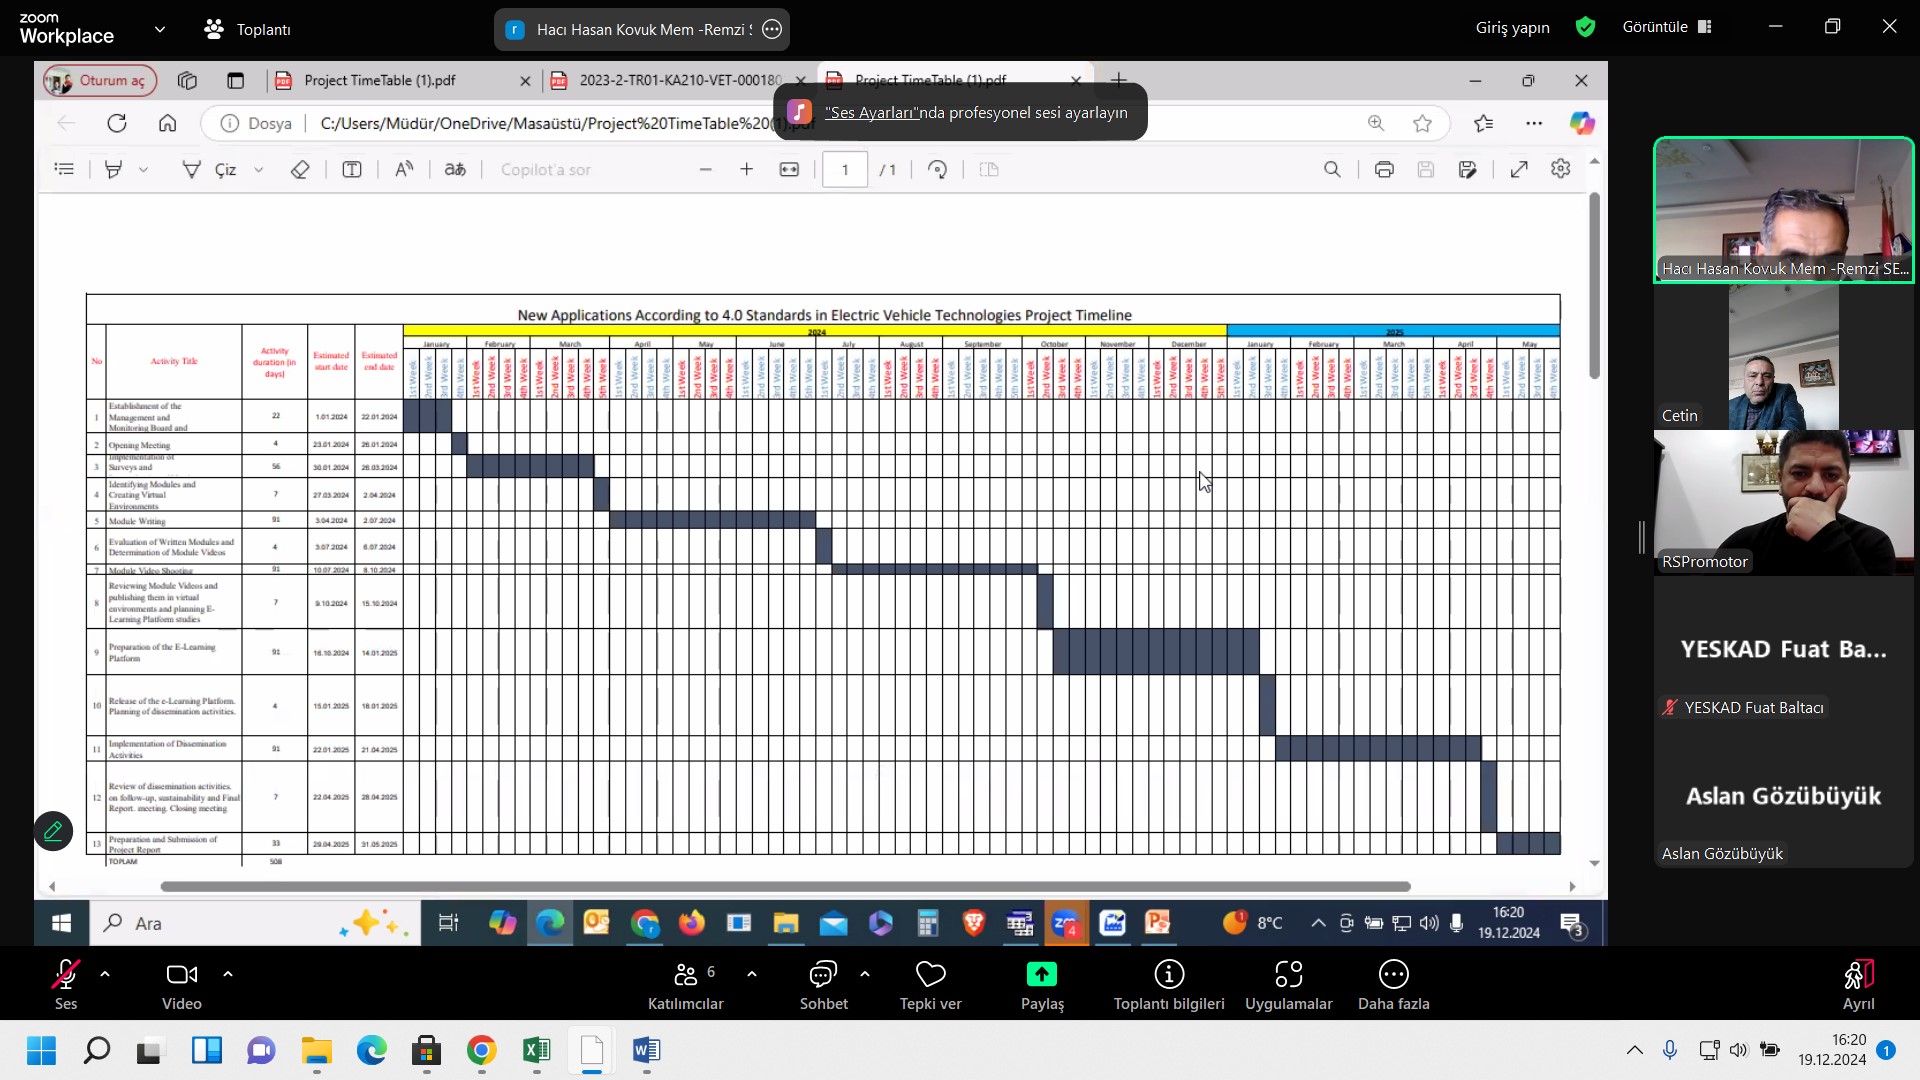Switch to 2023-2-TR01-KA210-VET PDF tab
Image resolution: width=1920 pixels, height=1080 pixels.
680,80
